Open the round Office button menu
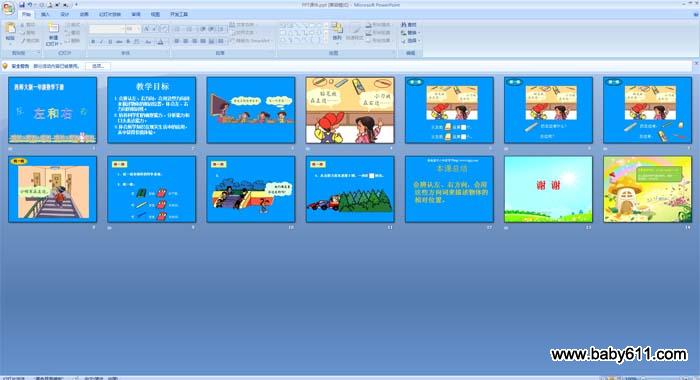 [x=8, y=8]
